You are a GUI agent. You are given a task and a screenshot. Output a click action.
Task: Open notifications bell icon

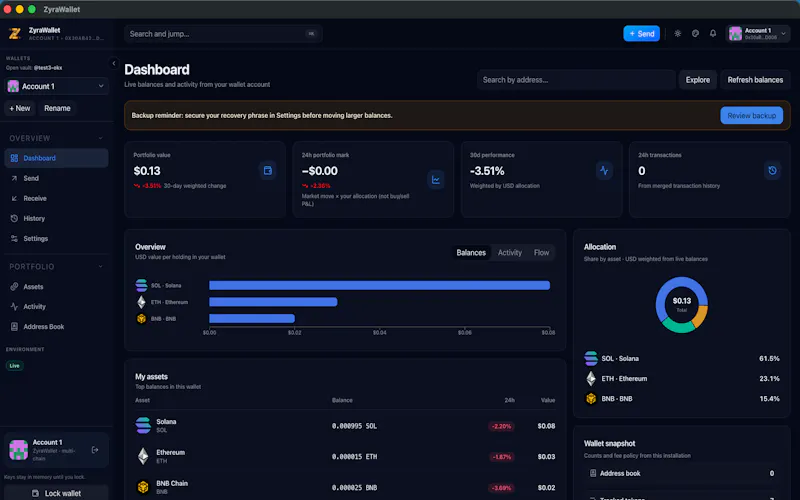(713, 34)
